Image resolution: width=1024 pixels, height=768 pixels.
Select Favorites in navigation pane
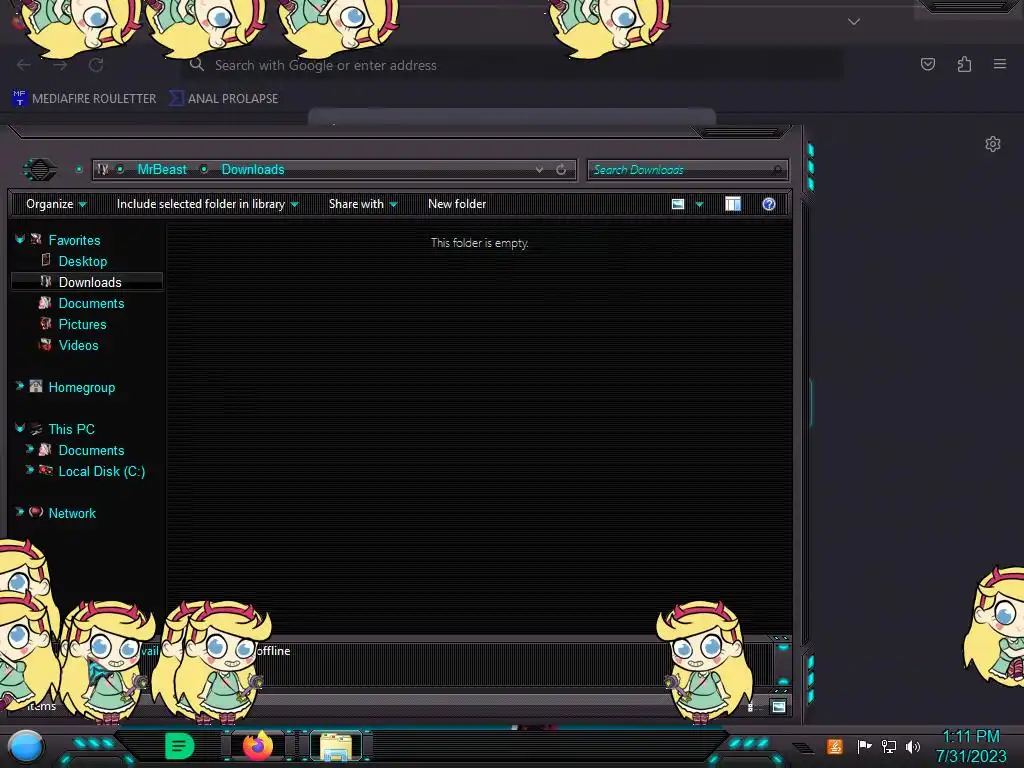pos(74,240)
